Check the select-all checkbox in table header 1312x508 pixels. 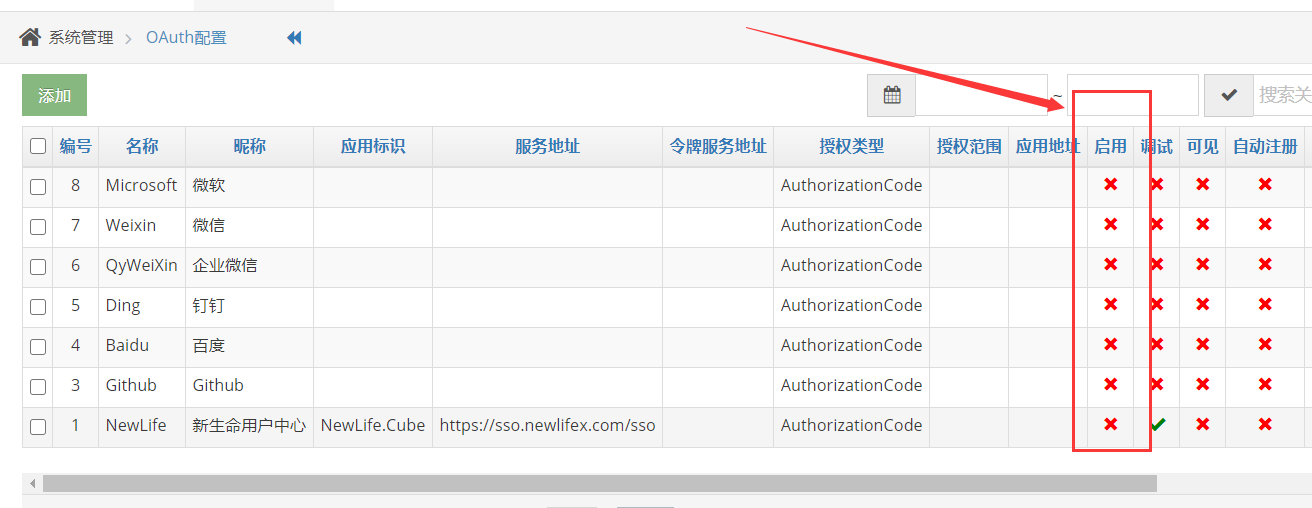coord(38,147)
